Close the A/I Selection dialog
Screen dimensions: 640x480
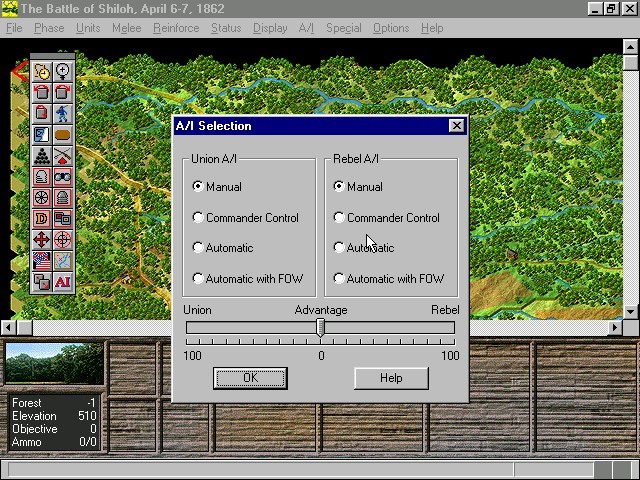pyautogui.click(x=456, y=126)
